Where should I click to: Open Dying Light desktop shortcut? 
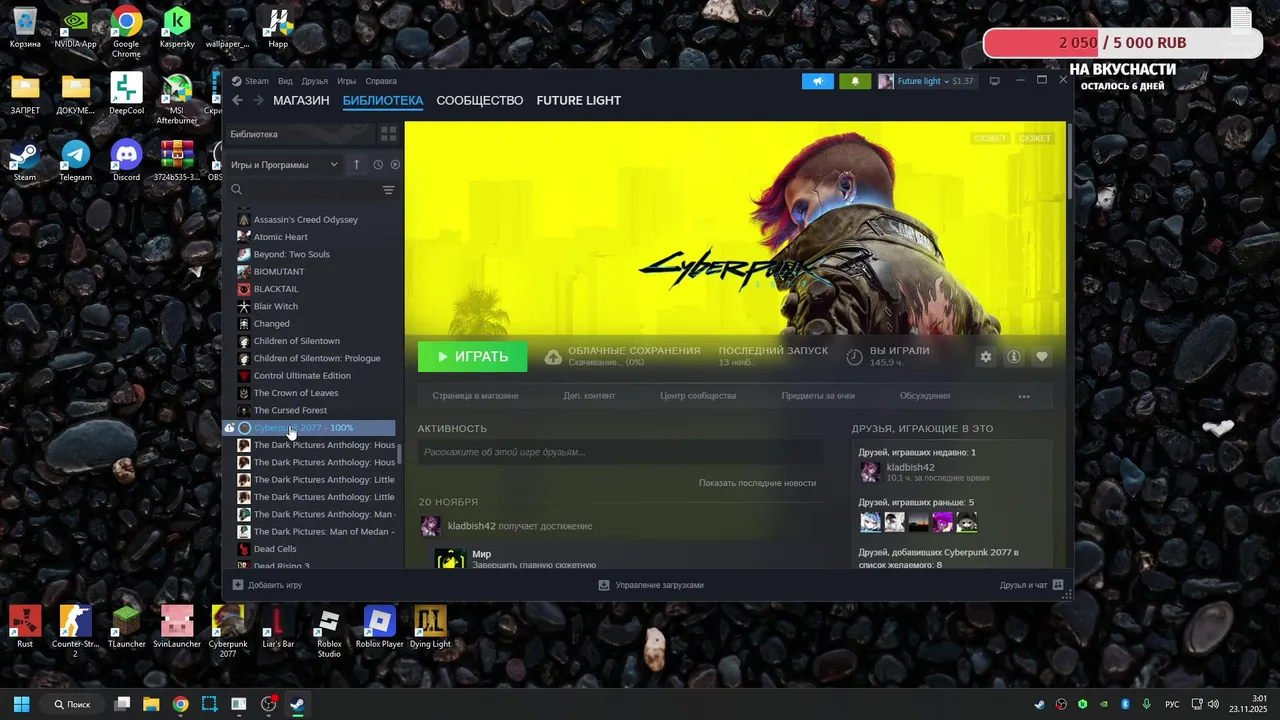(x=430, y=627)
